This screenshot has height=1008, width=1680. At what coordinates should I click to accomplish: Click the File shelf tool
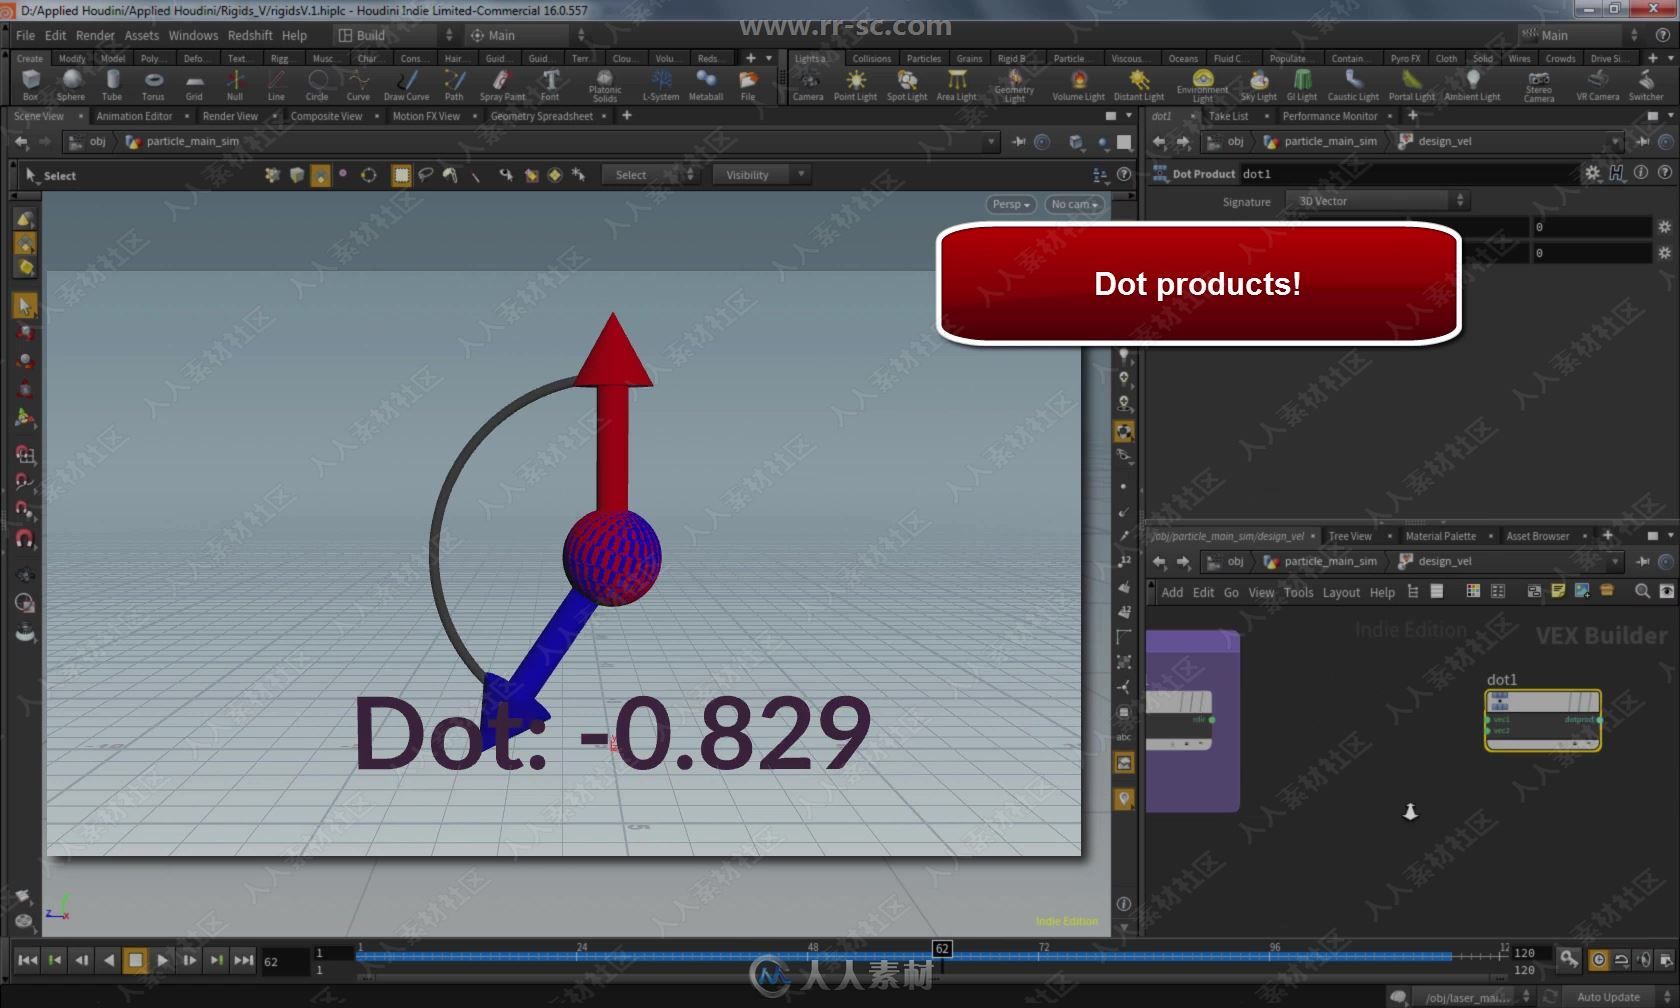[x=748, y=85]
